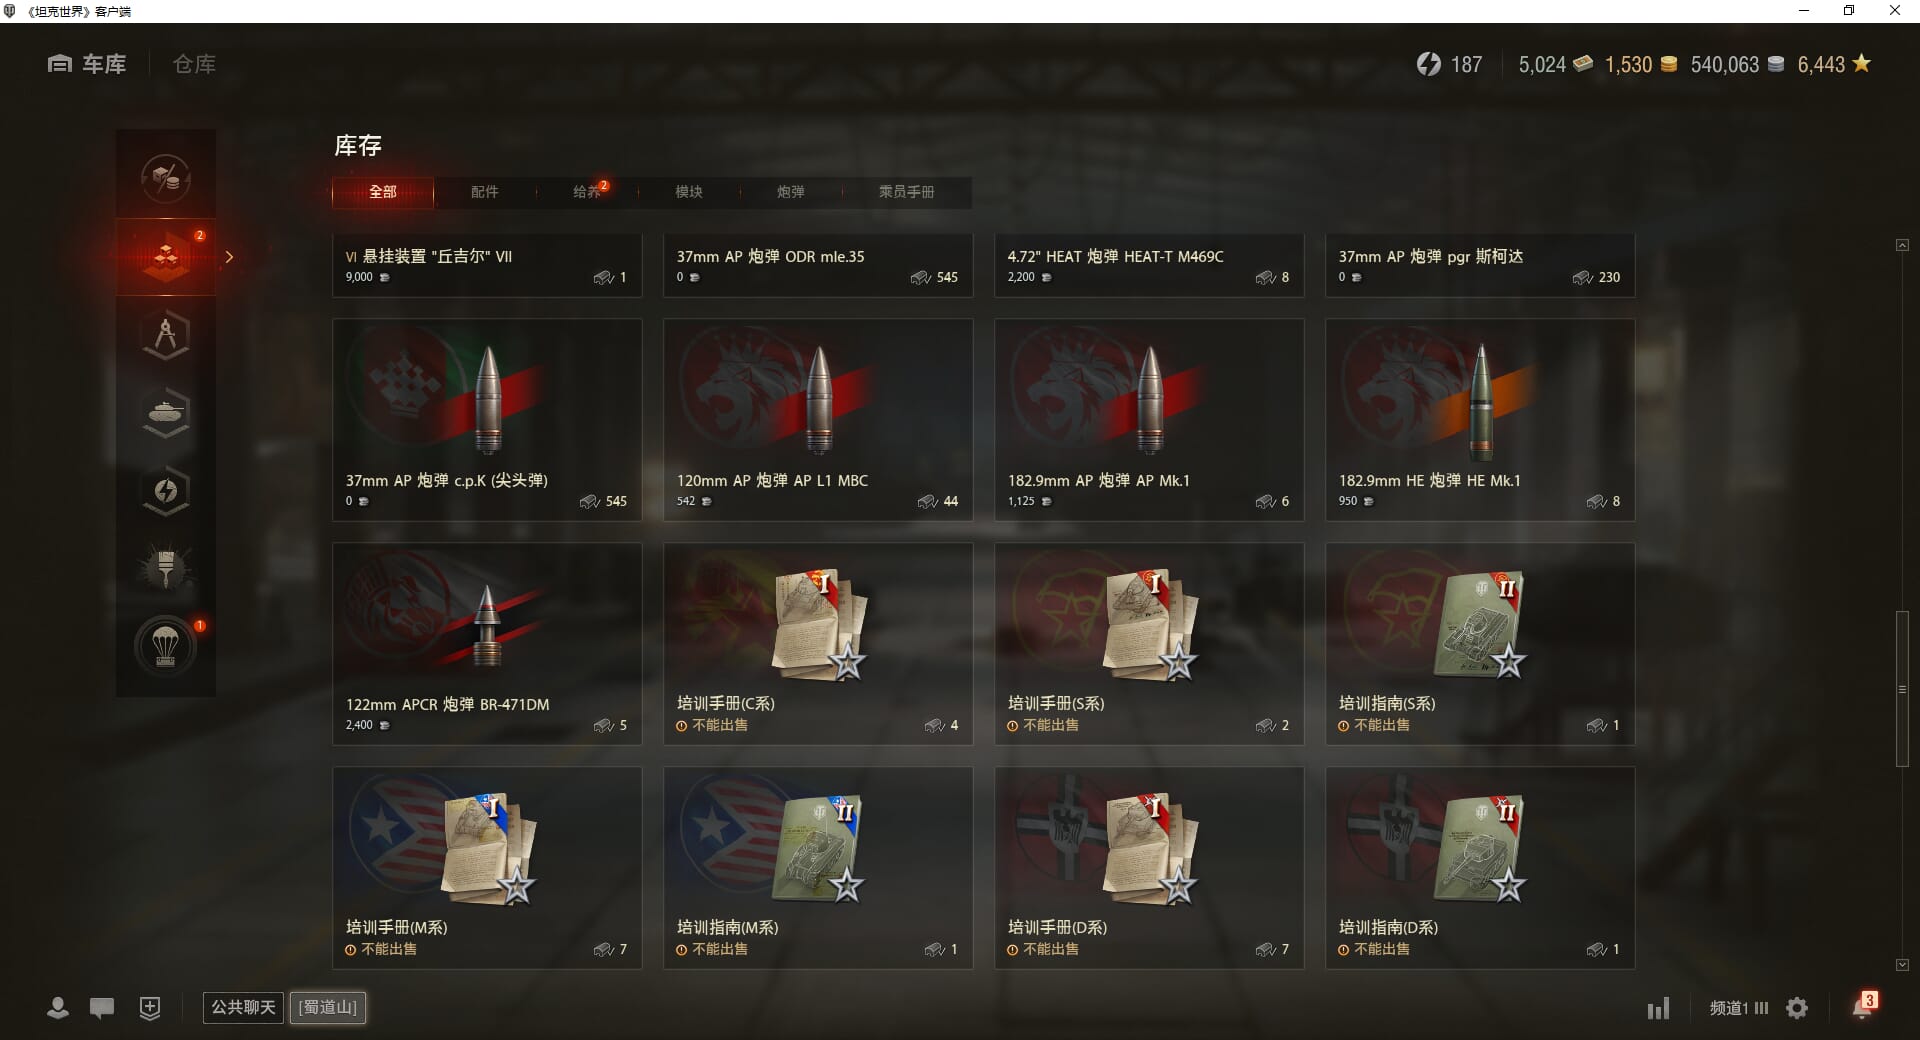Screen dimensions: 1920x1040
Task: Select the paint brush customization icon
Action: (166, 568)
